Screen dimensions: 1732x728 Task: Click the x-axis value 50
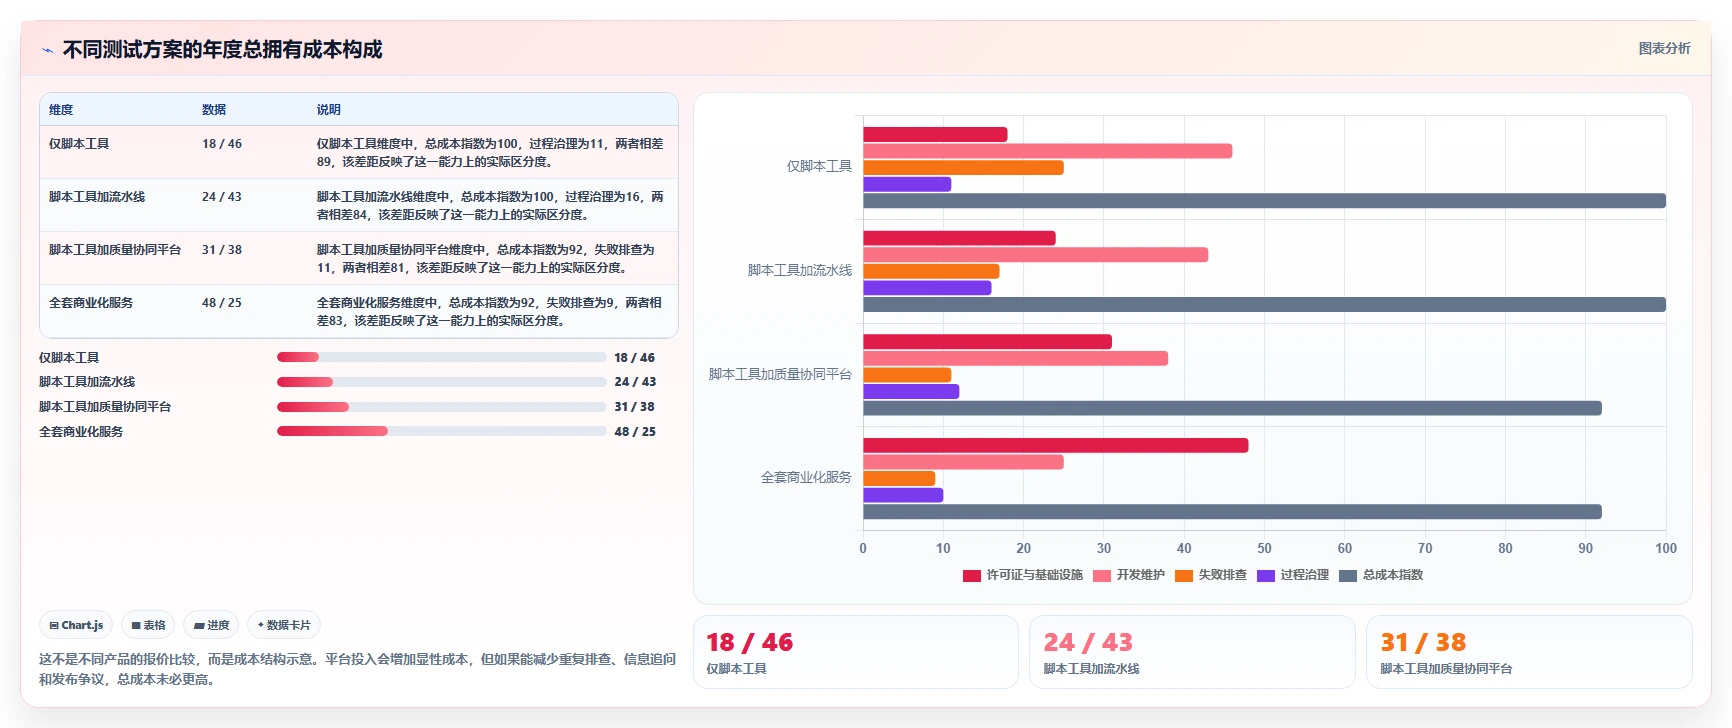point(1264,548)
